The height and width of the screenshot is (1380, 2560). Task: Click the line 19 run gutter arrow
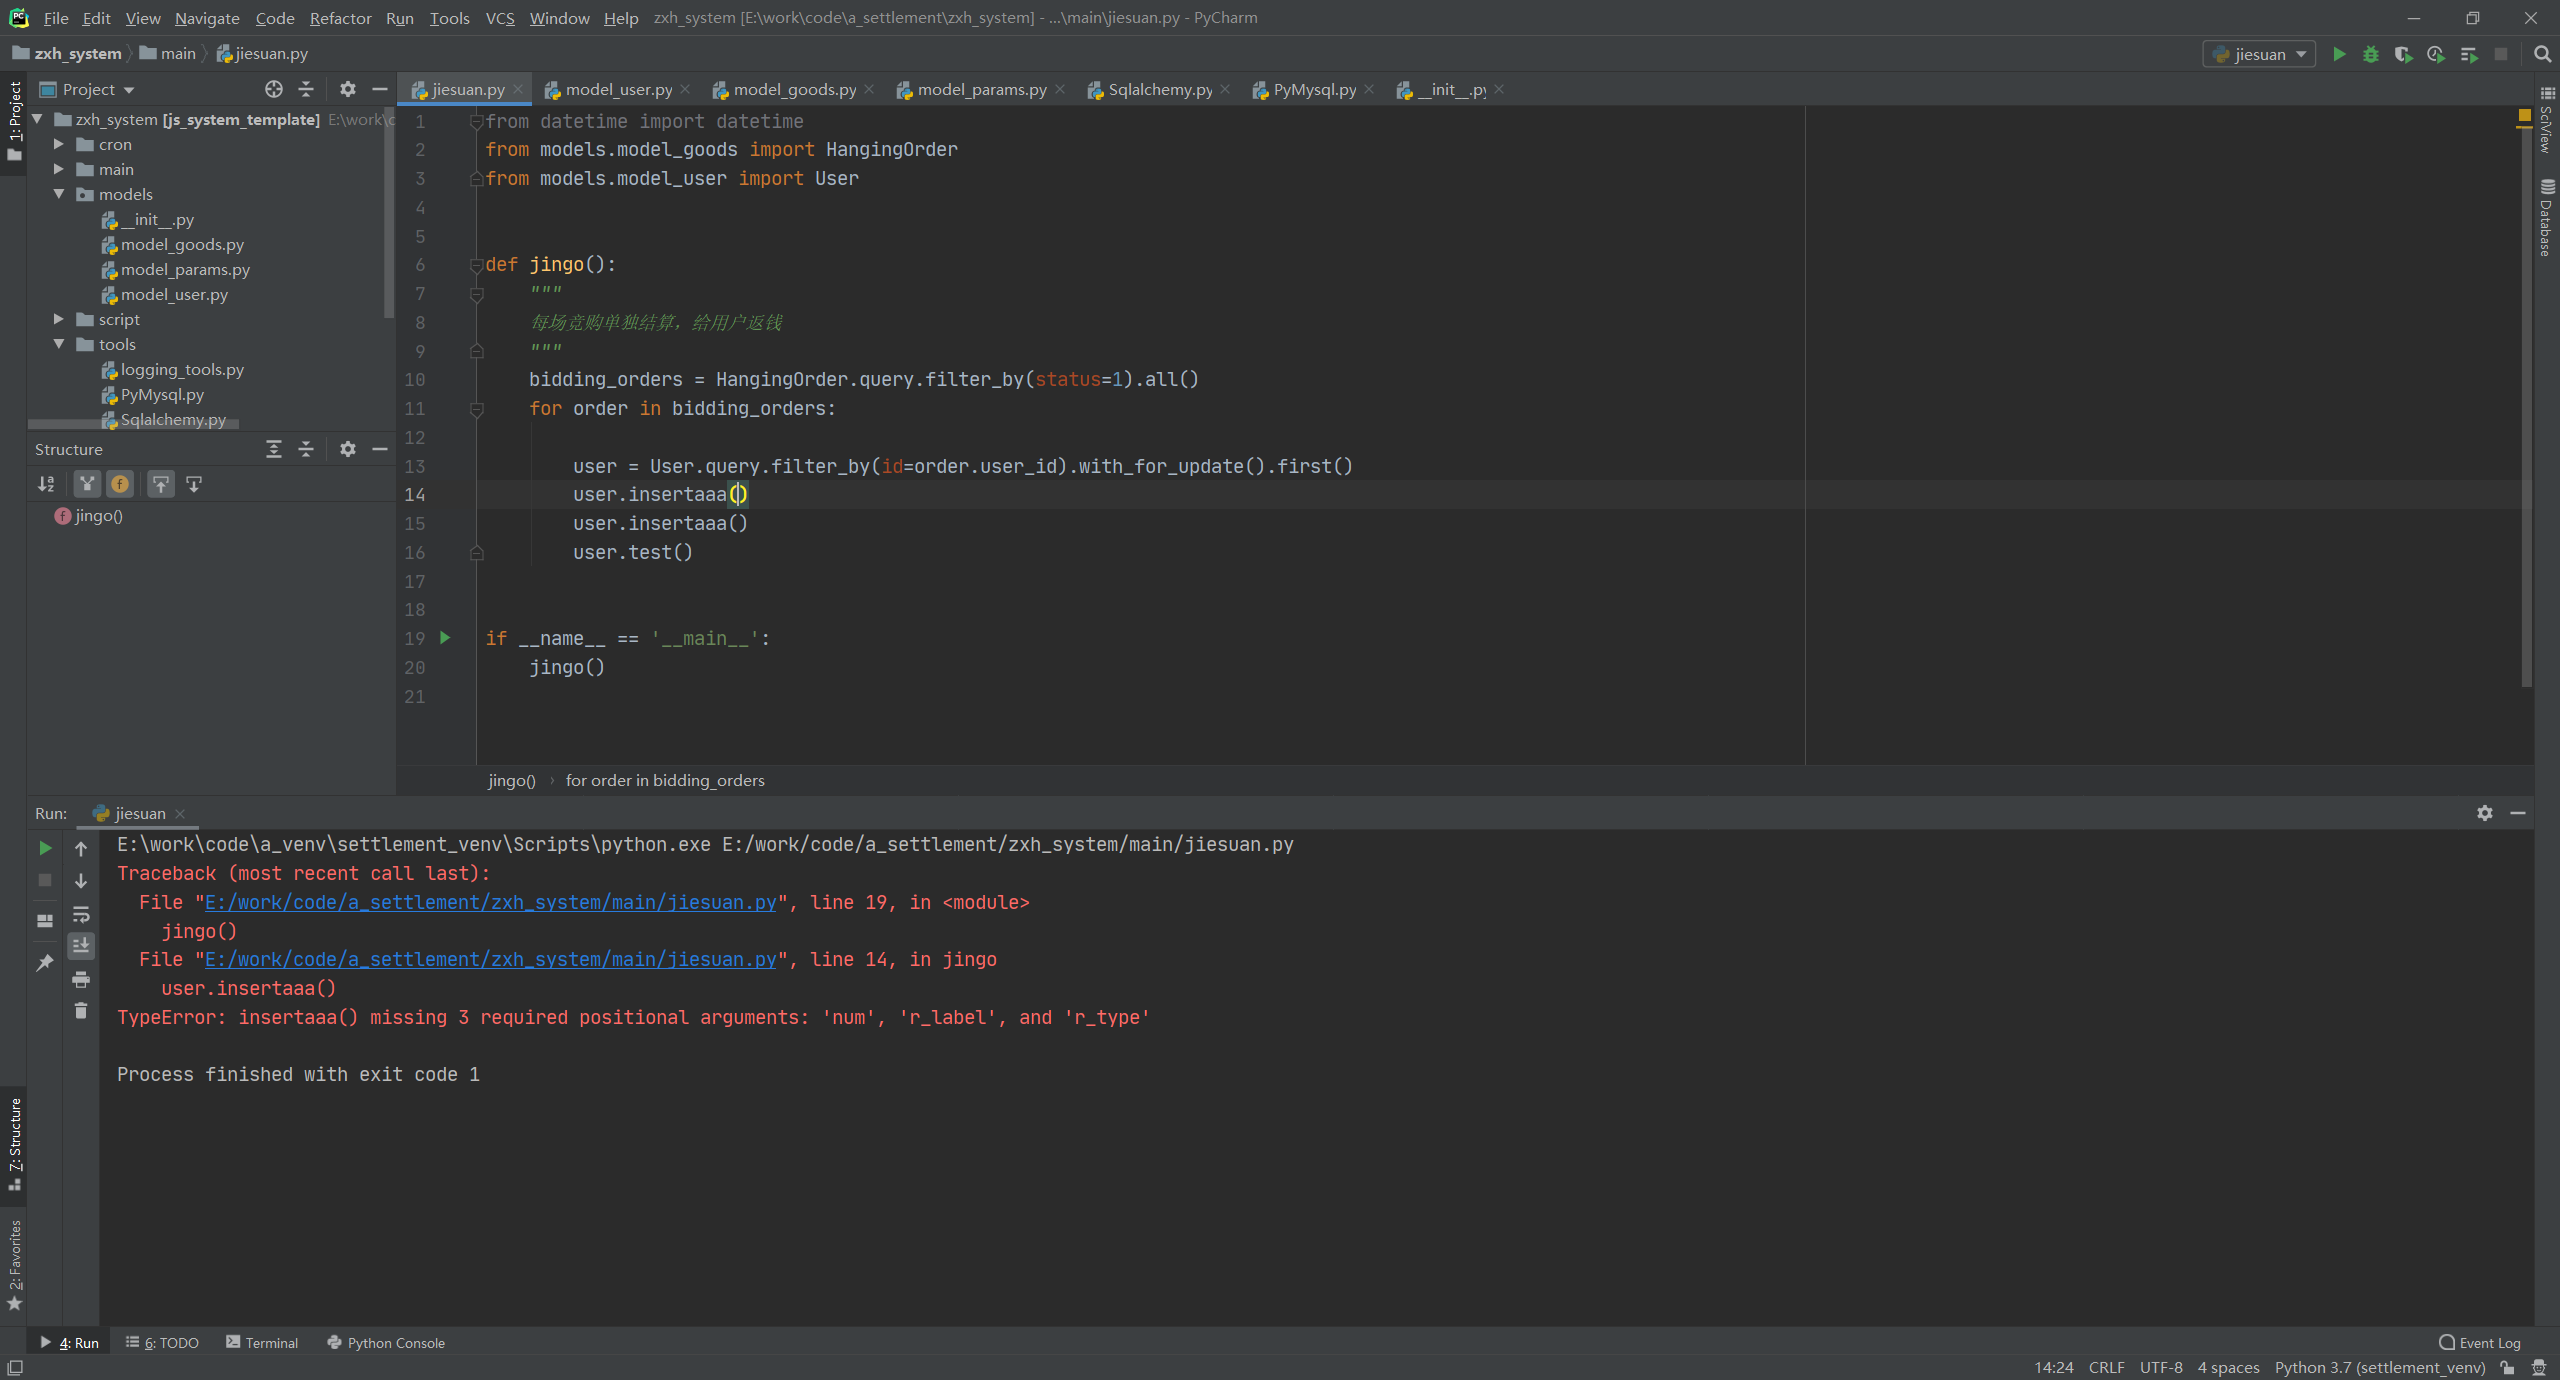[445, 638]
